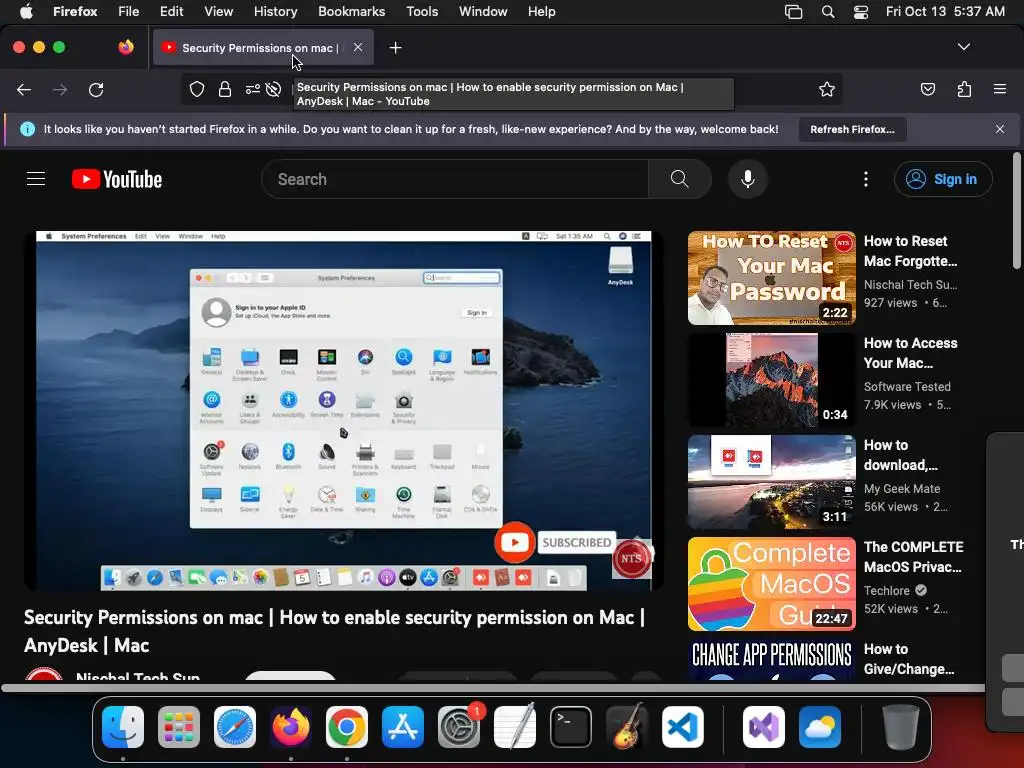Screen dimensions: 1024x768
Task: Open the YouTube guide hamburger menu
Action: tap(36, 179)
